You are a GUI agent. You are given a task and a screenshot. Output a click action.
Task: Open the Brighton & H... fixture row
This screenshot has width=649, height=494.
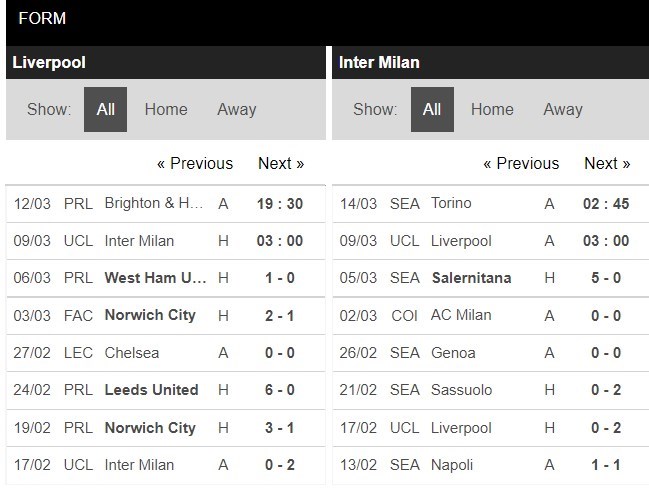click(166, 204)
